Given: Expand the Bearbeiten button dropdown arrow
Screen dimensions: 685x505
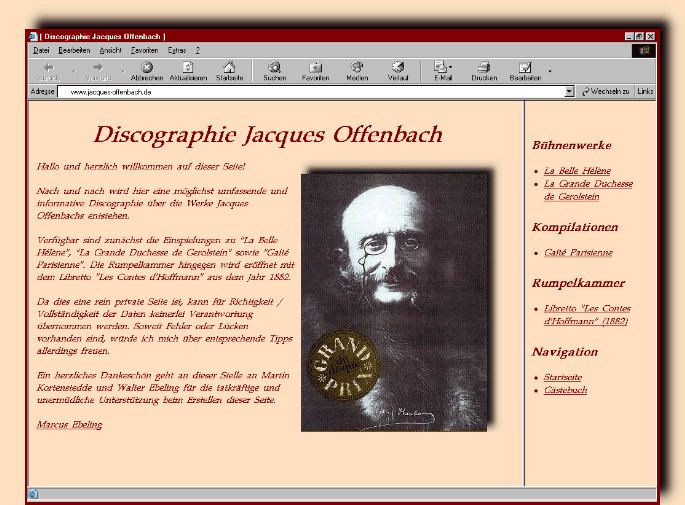Looking at the screenshot, I should pyautogui.click(x=549, y=70).
